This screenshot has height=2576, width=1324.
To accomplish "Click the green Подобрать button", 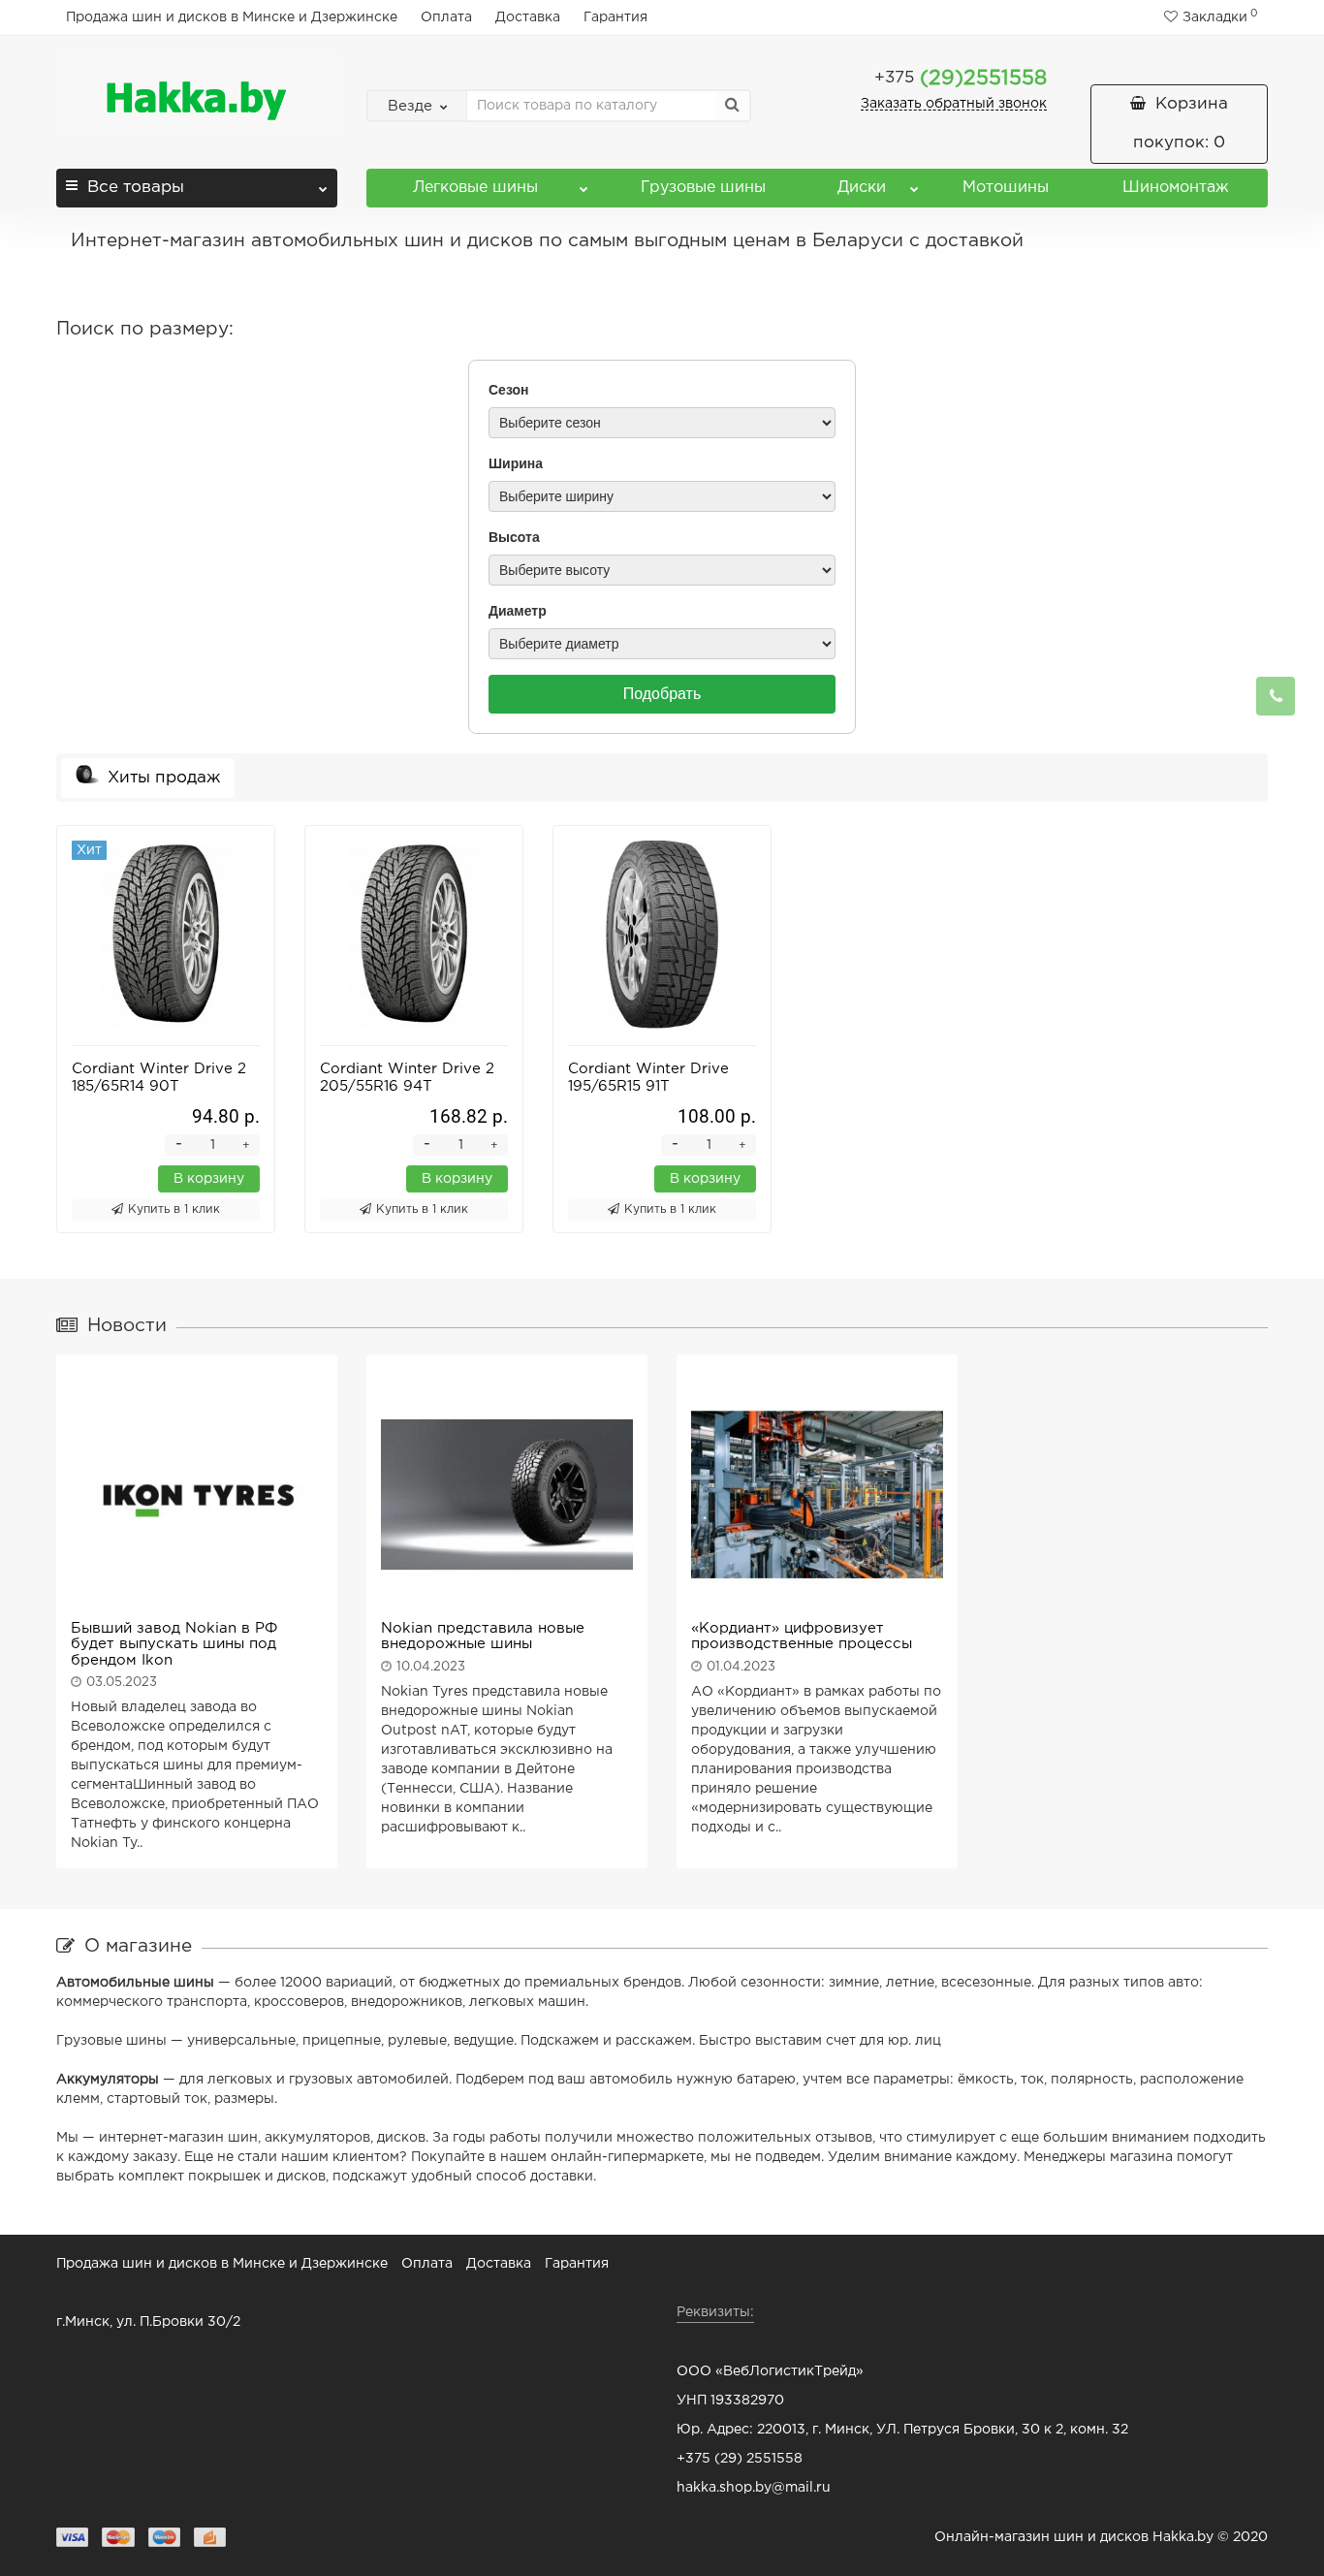I will [661, 694].
